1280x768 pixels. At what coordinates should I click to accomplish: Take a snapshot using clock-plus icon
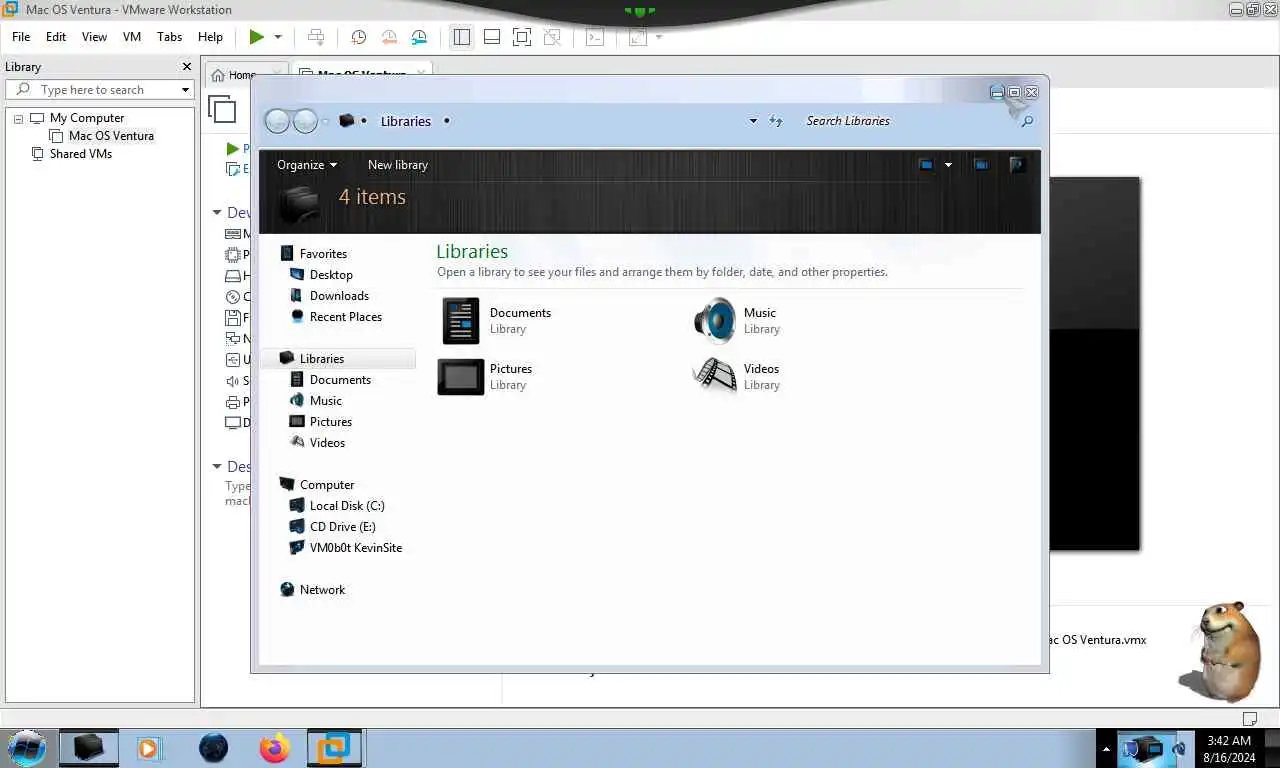pos(358,37)
